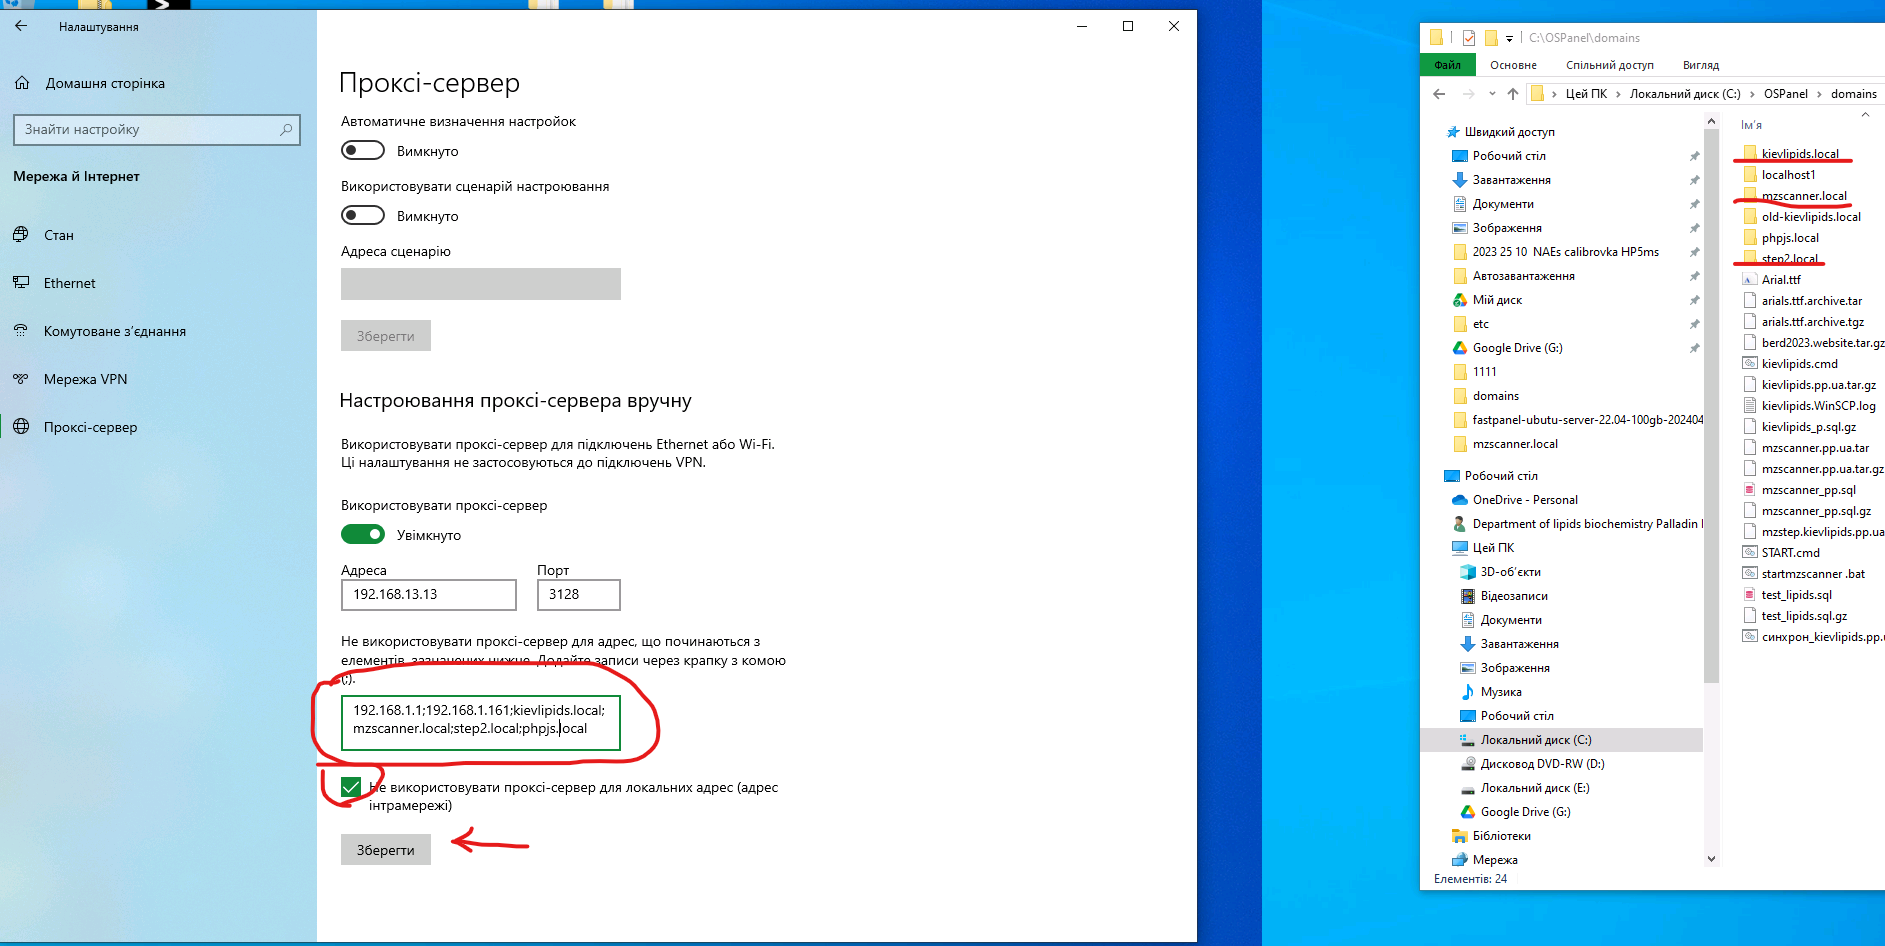The image size is (1885, 946).
Task: Click the search magnifier in settings search box
Action: 286,129
